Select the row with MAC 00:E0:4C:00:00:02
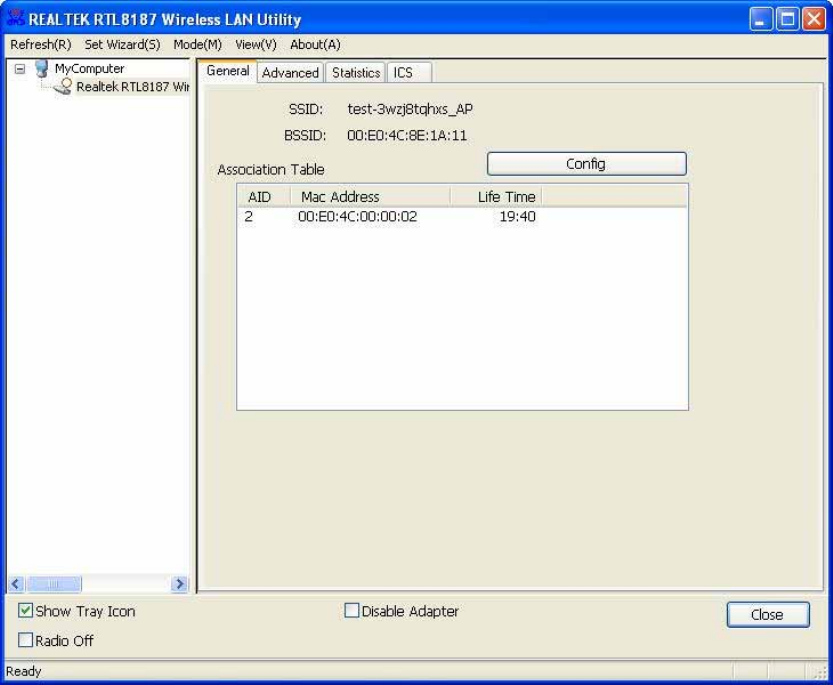833x685 pixels. pyautogui.click(x=462, y=217)
